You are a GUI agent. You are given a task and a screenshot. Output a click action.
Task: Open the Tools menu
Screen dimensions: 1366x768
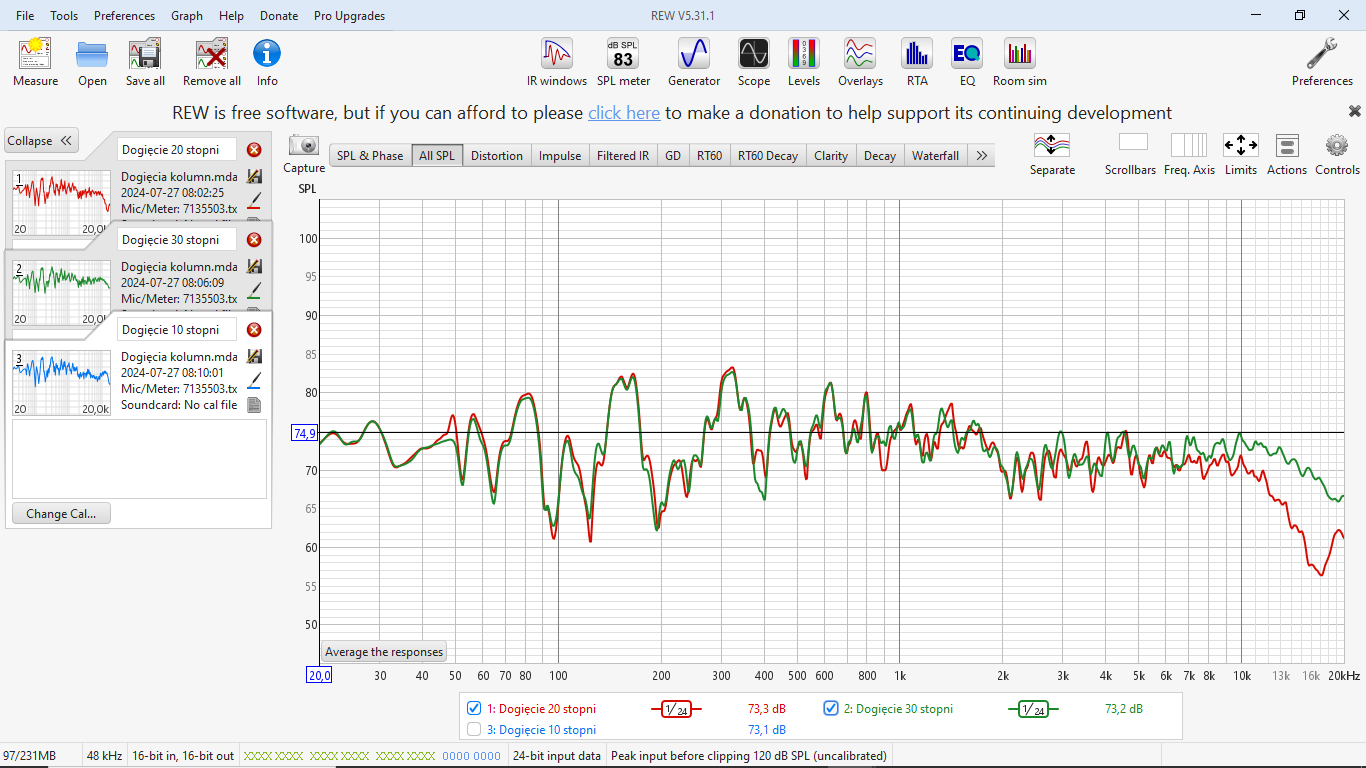pos(64,16)
